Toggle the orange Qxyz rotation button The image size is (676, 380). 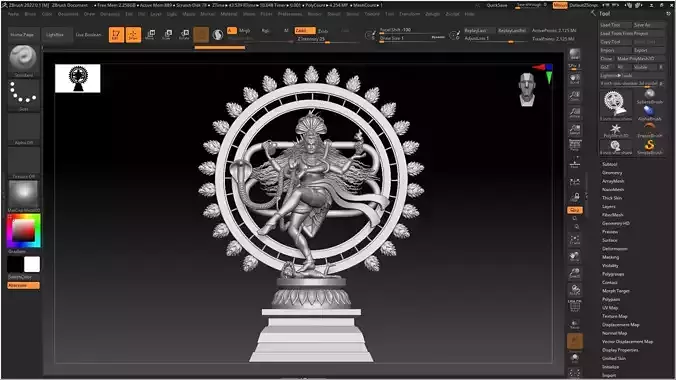point(575,210)
